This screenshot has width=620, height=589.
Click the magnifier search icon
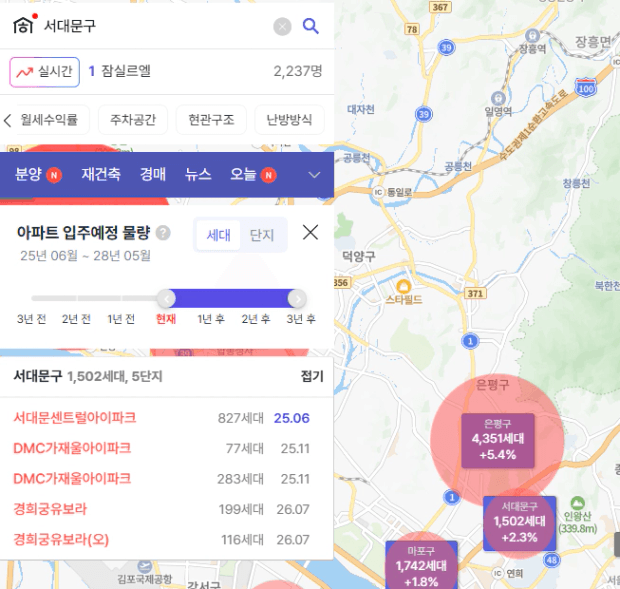(x=311, y=26)
